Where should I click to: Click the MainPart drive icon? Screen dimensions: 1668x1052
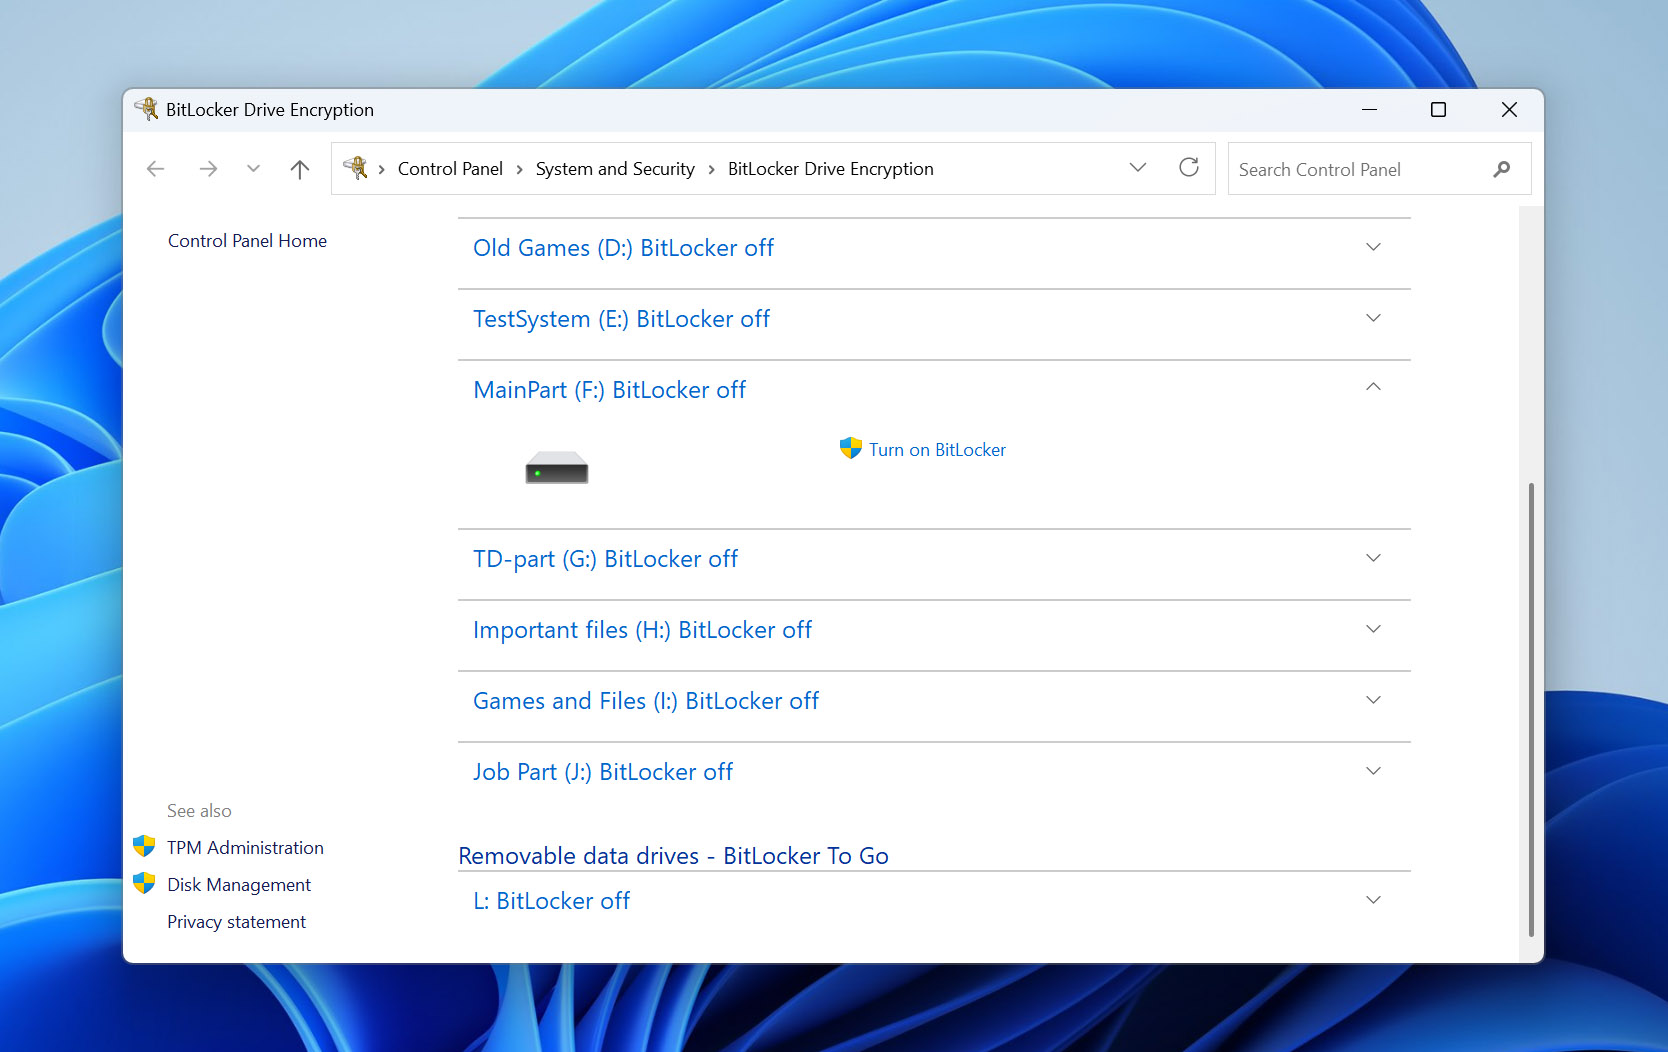point(557,467)
